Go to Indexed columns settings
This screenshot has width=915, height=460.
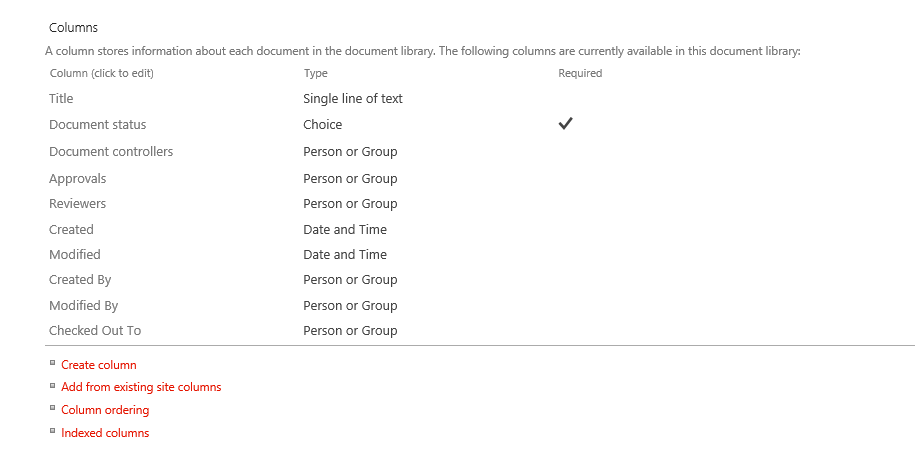105,434
